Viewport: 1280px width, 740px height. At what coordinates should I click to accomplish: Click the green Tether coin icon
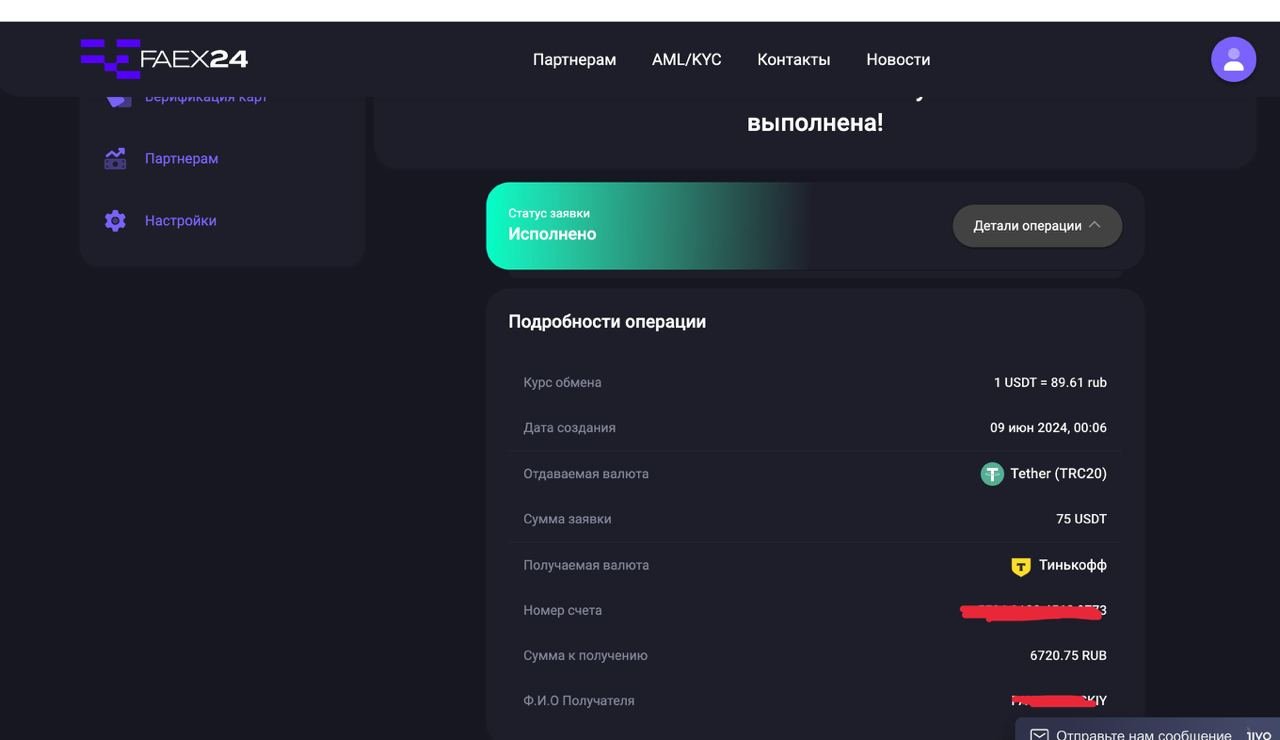point(991,474)
